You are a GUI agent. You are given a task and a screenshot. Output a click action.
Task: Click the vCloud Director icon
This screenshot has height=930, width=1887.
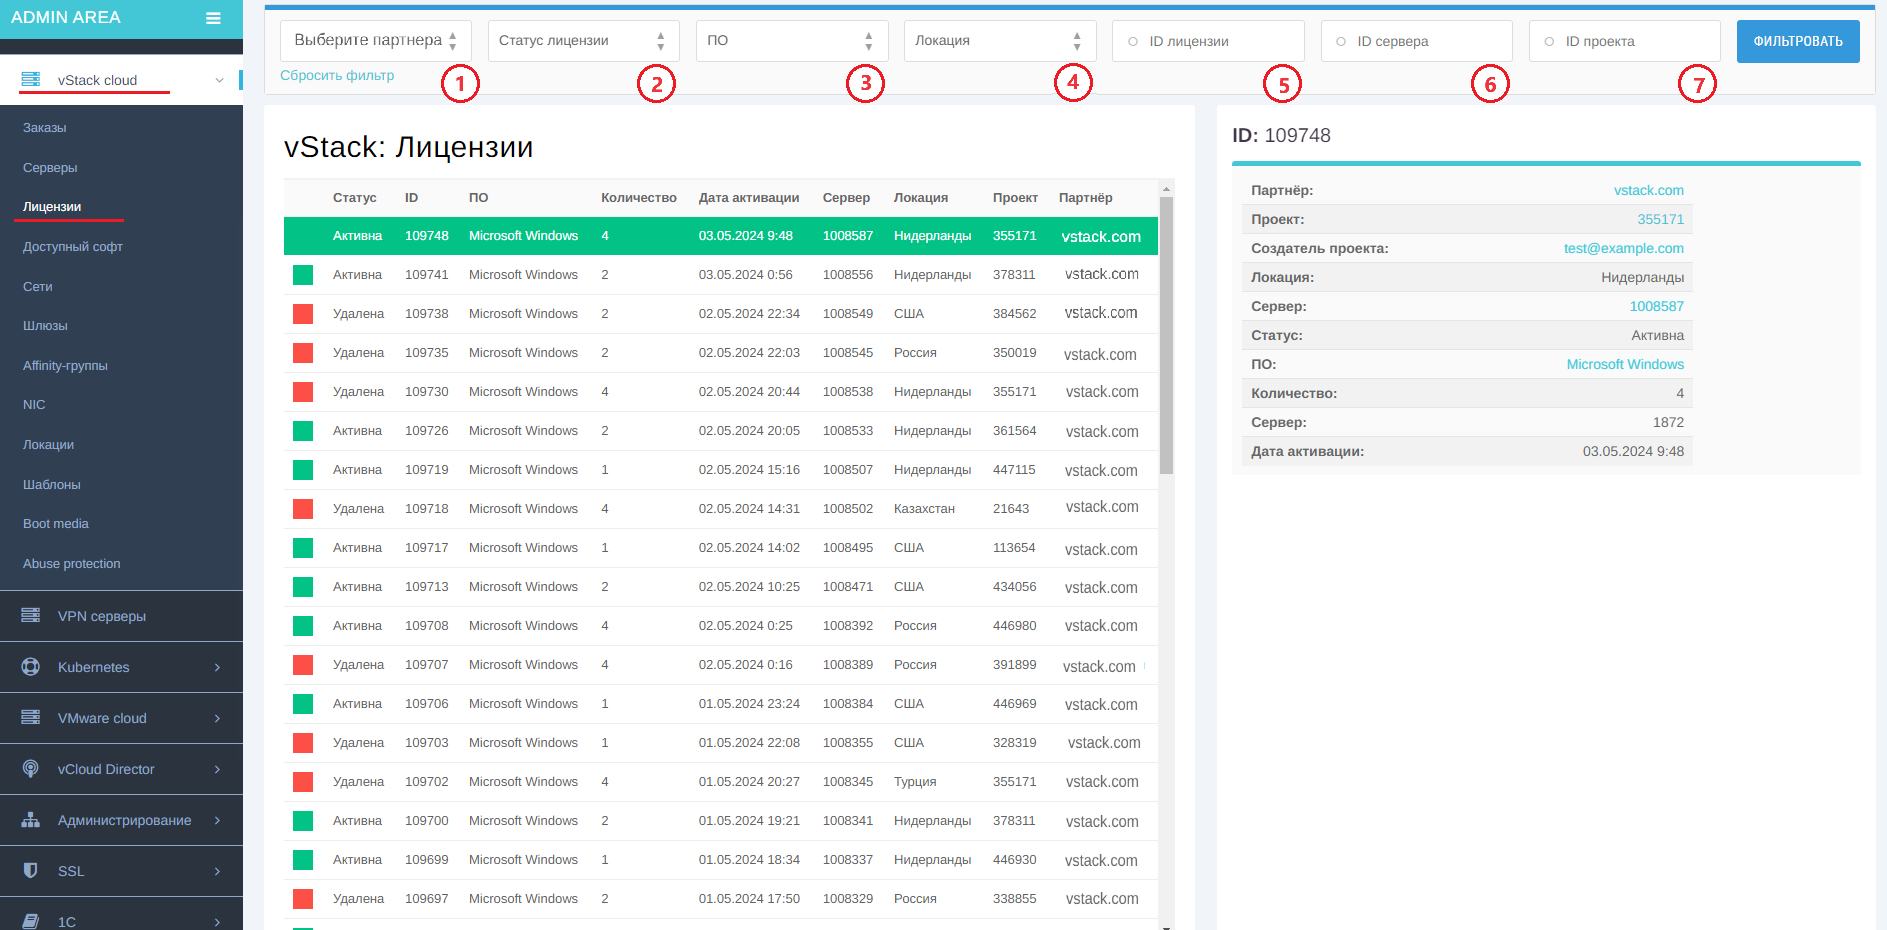pyautogui.click(x=31, y=769)
